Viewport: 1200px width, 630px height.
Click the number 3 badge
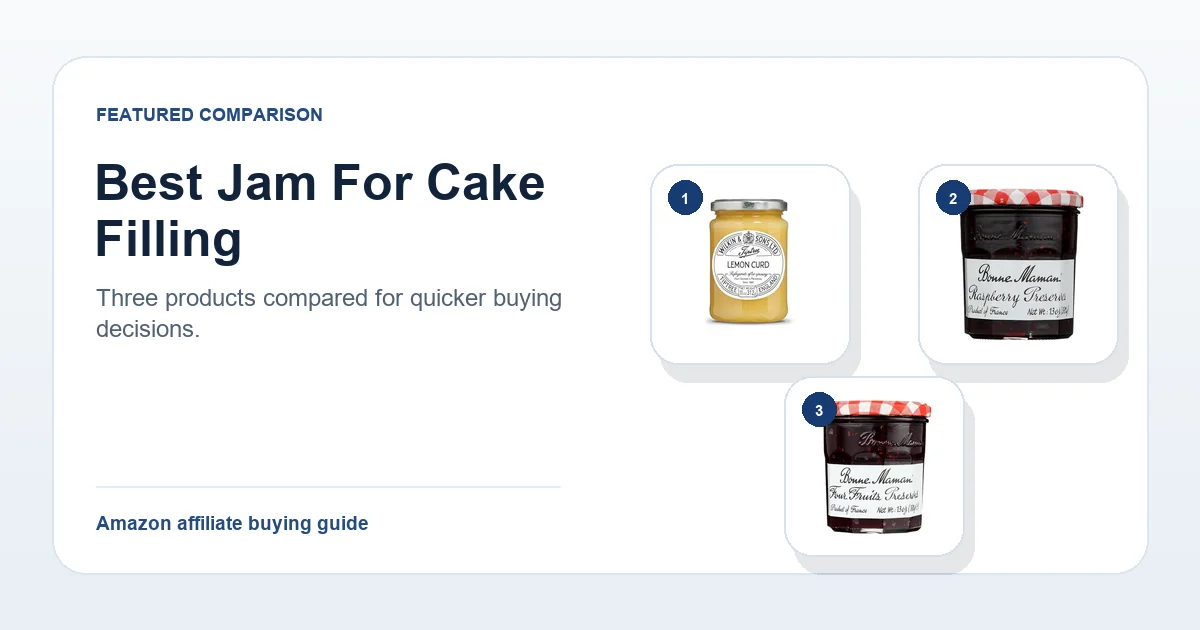point(819,411)
